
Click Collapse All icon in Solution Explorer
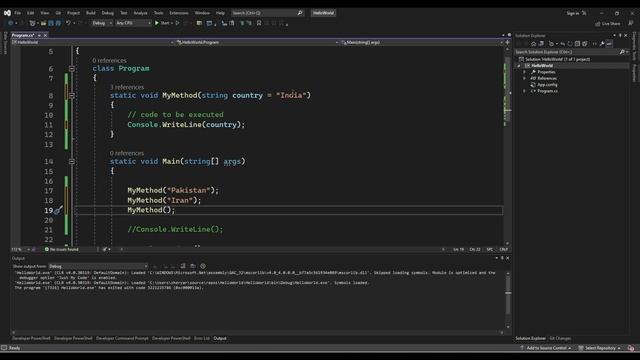(577, 44)
